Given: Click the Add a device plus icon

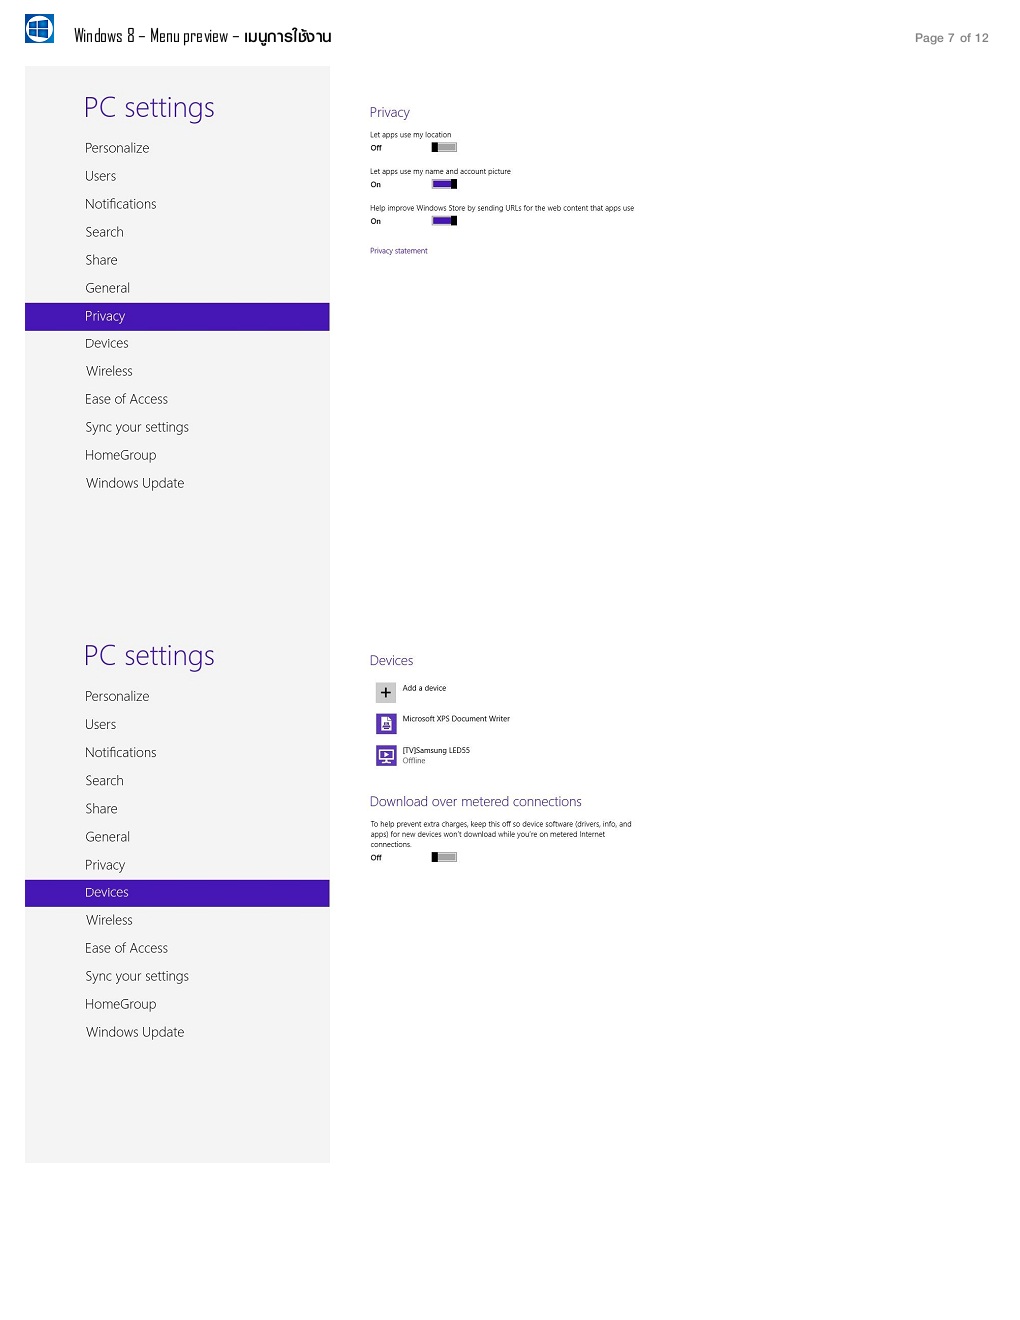Looking at the screenshot, I should [x=386, y=692].
